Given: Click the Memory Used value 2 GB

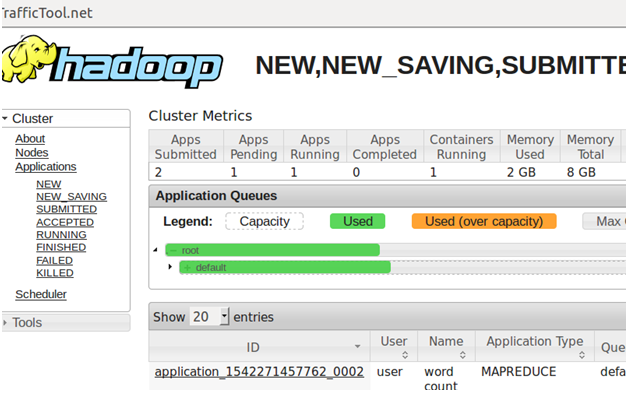Looking at the screenshot, I should (521, 172).
